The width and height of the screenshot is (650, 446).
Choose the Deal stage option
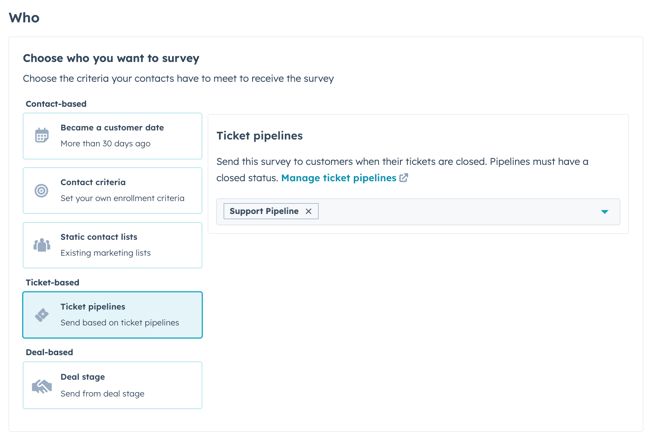click(x=112, y=385)
